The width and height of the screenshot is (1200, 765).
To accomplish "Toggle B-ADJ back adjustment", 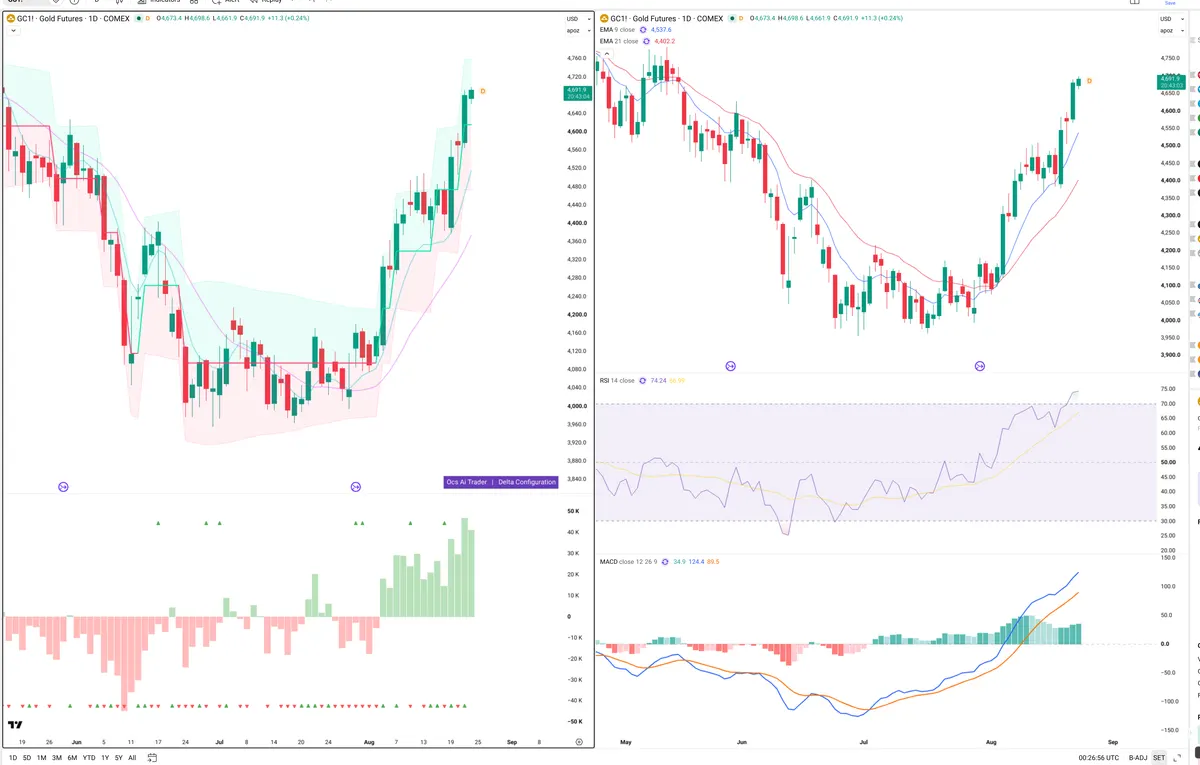I will [1137, 758].
